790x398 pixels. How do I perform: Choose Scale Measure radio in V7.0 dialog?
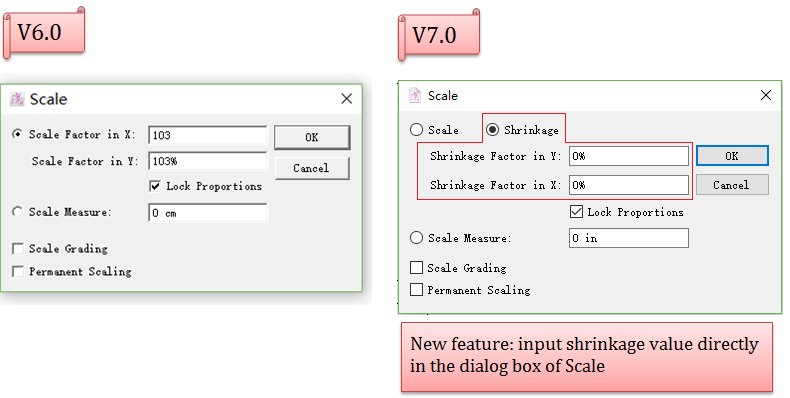(x=416, y=238)
